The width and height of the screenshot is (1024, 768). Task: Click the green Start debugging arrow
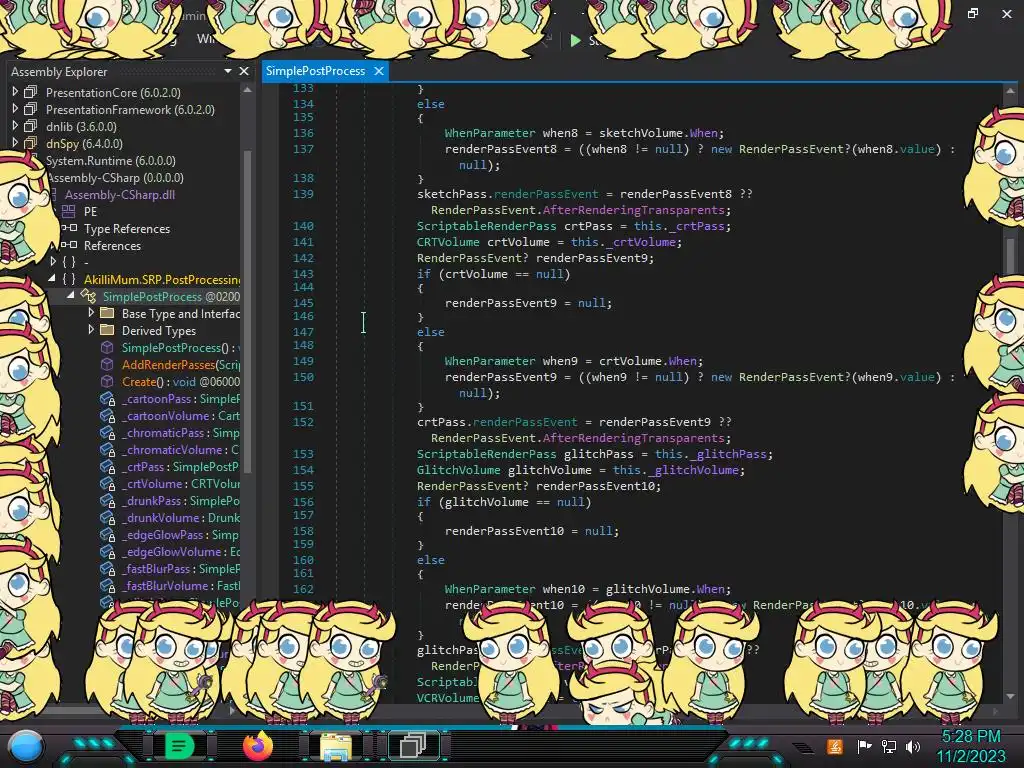575,40
